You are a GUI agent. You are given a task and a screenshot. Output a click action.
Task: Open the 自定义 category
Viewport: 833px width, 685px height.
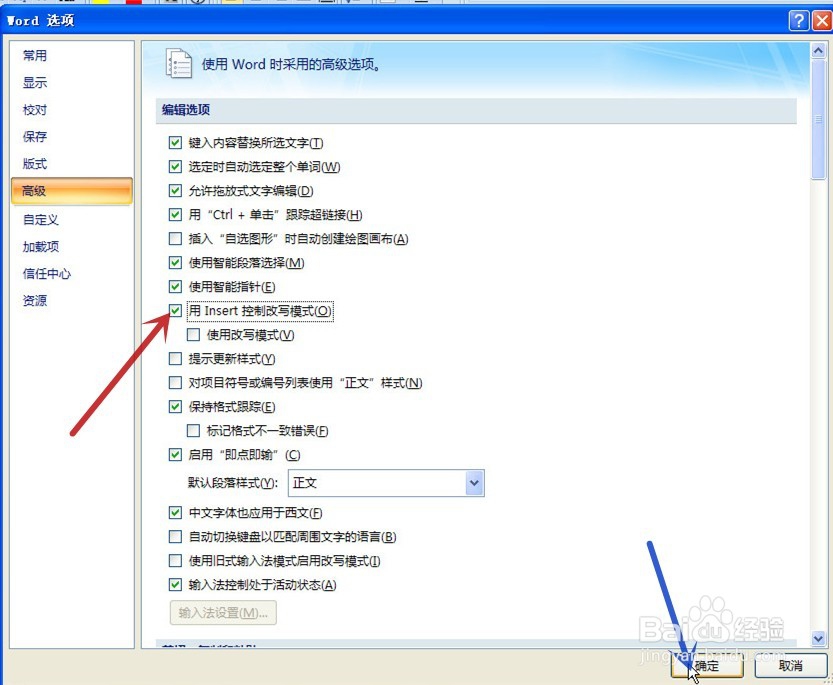pos(40,219)
